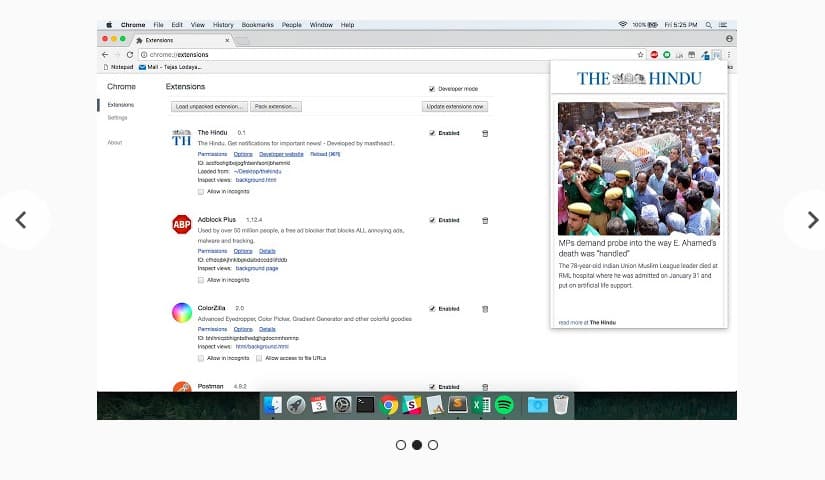Click Update extensions now button

tap(455, 107)
